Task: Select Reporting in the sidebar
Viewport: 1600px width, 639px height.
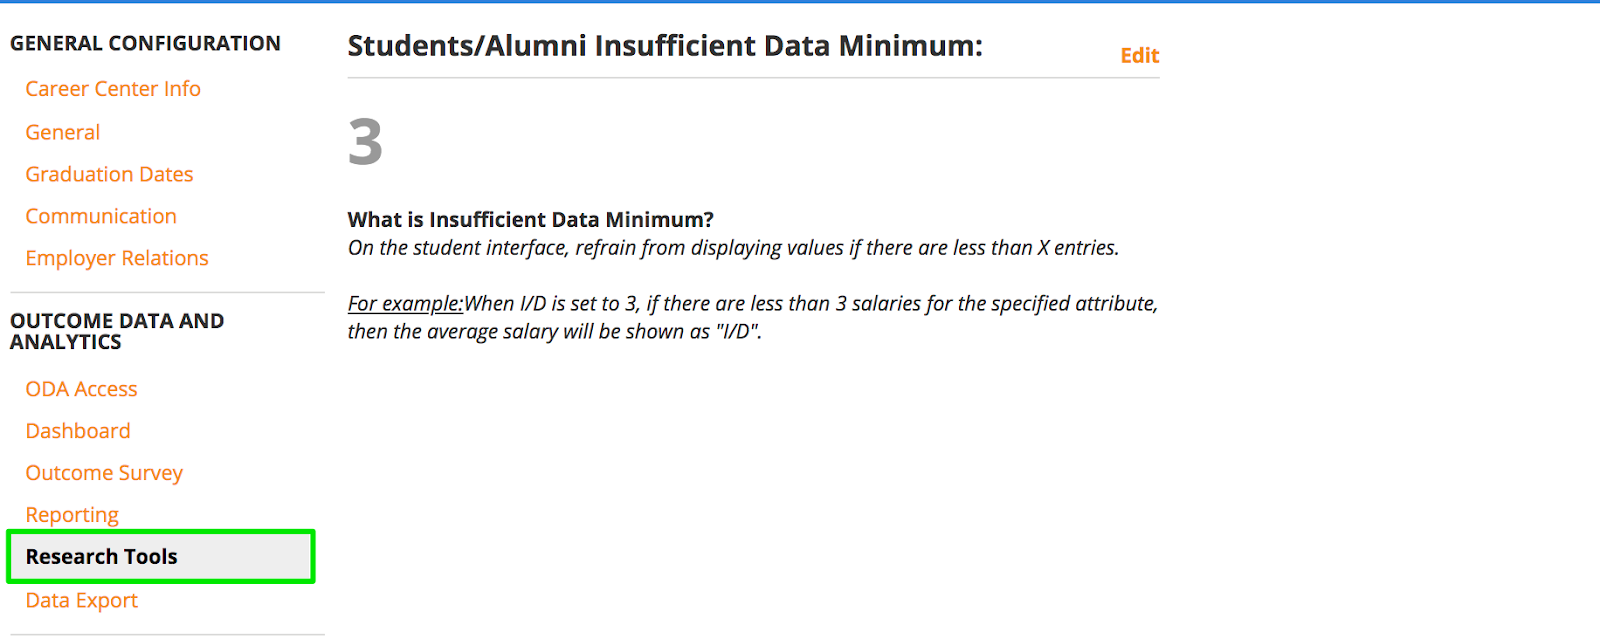Action: click(x=72, y=515)
